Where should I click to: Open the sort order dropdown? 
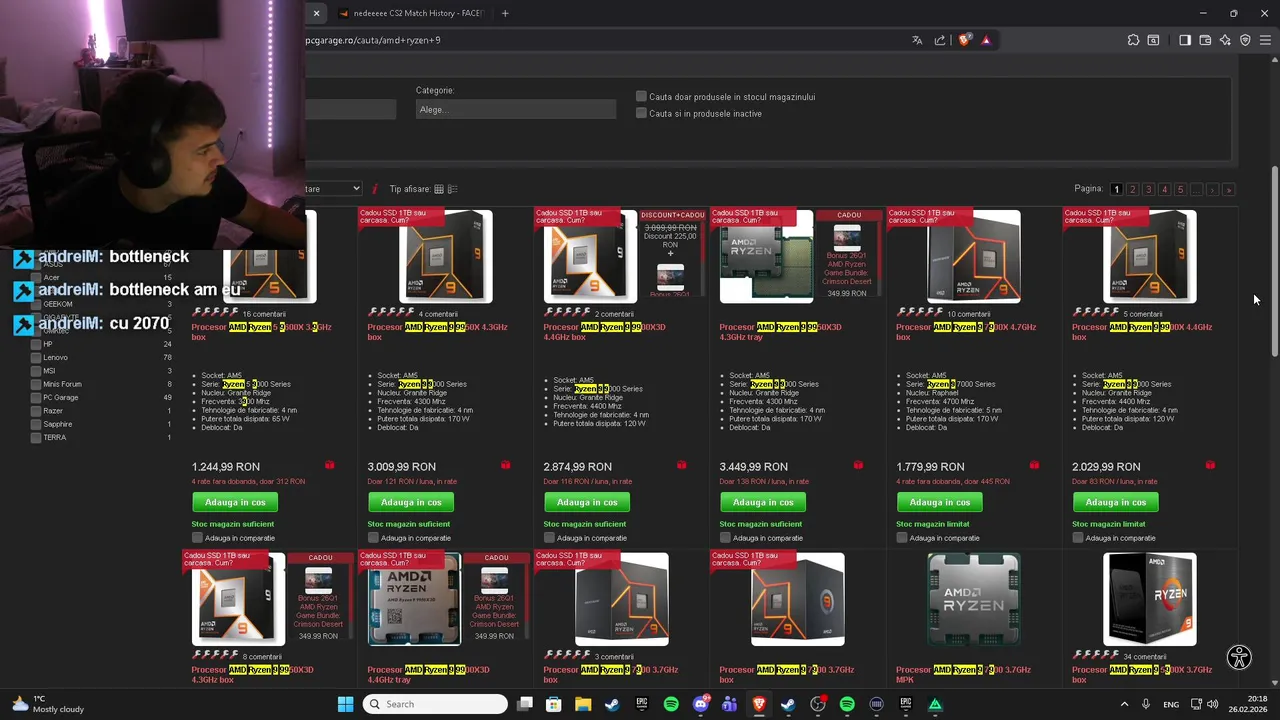[334, 188]
